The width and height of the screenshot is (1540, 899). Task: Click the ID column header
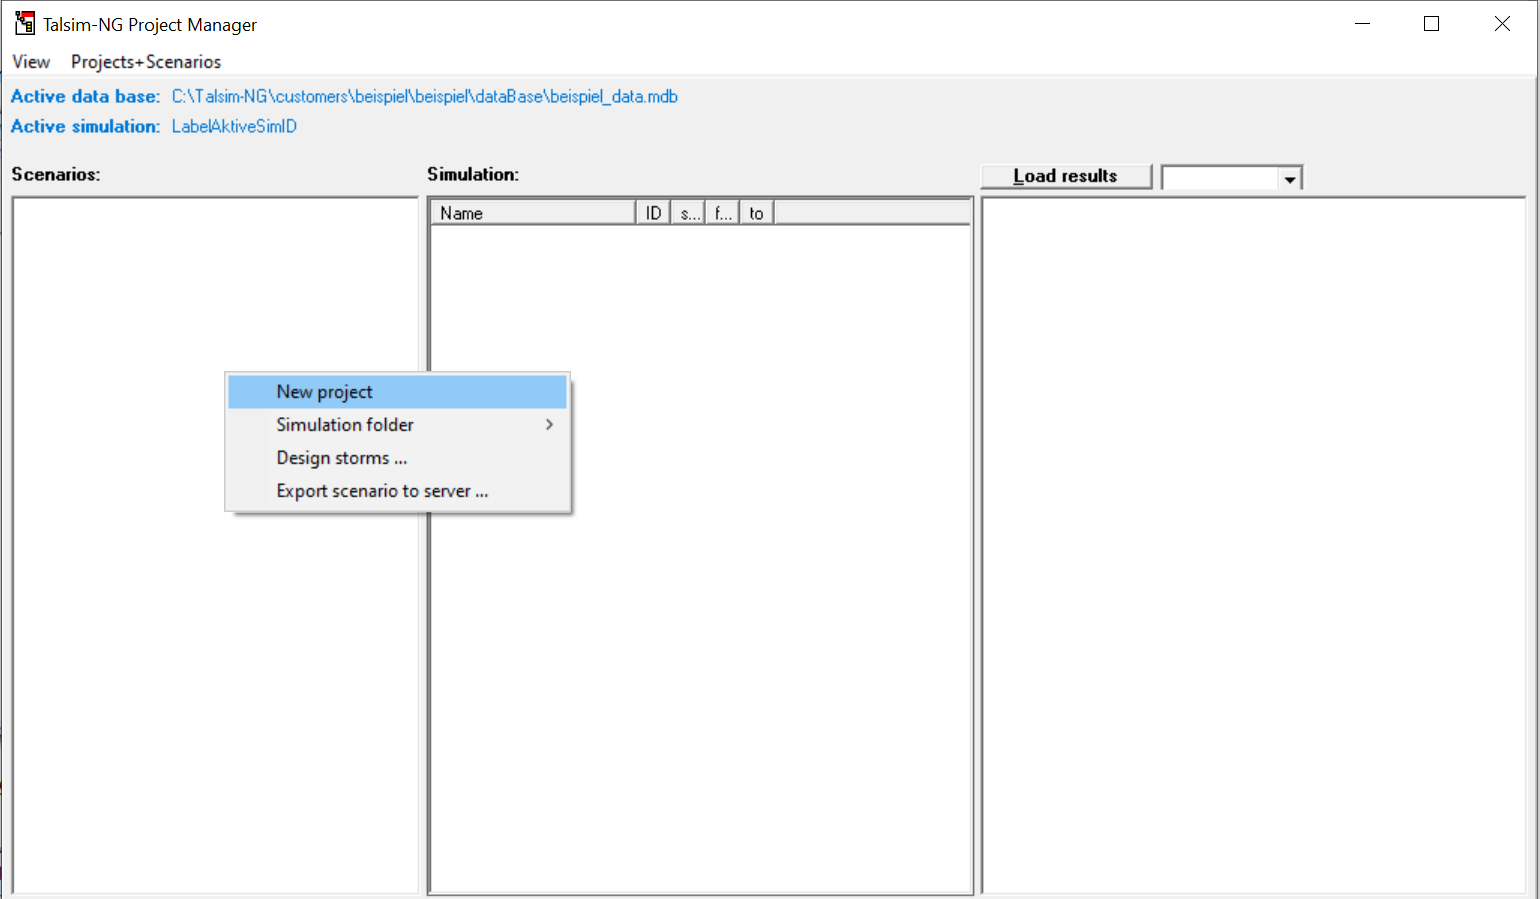(653, 213)
